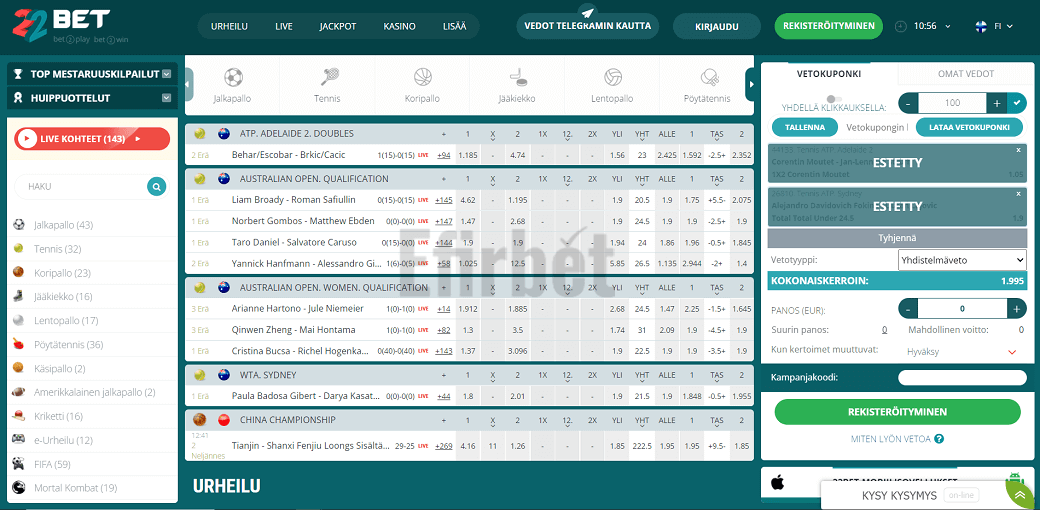The width and height of the screenshot is (1040, 510).
Task: Open Kriketti (16) in sidebar
Action: 93,416
